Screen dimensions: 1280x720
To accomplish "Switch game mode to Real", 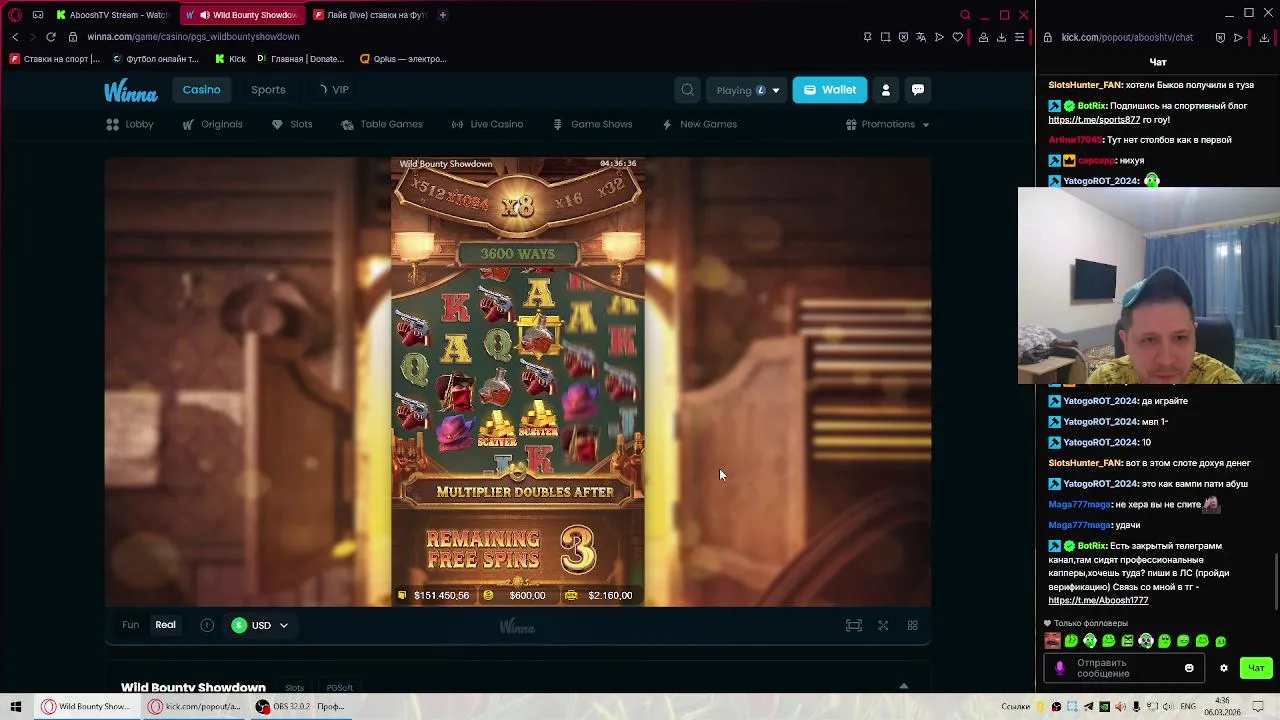I will pos(165,625).
